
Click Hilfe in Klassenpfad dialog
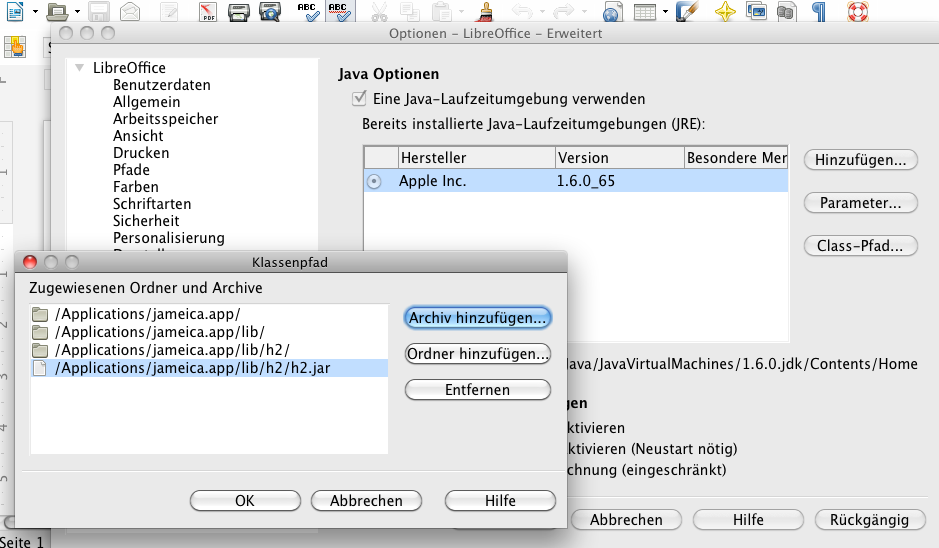tap(501, 501)
